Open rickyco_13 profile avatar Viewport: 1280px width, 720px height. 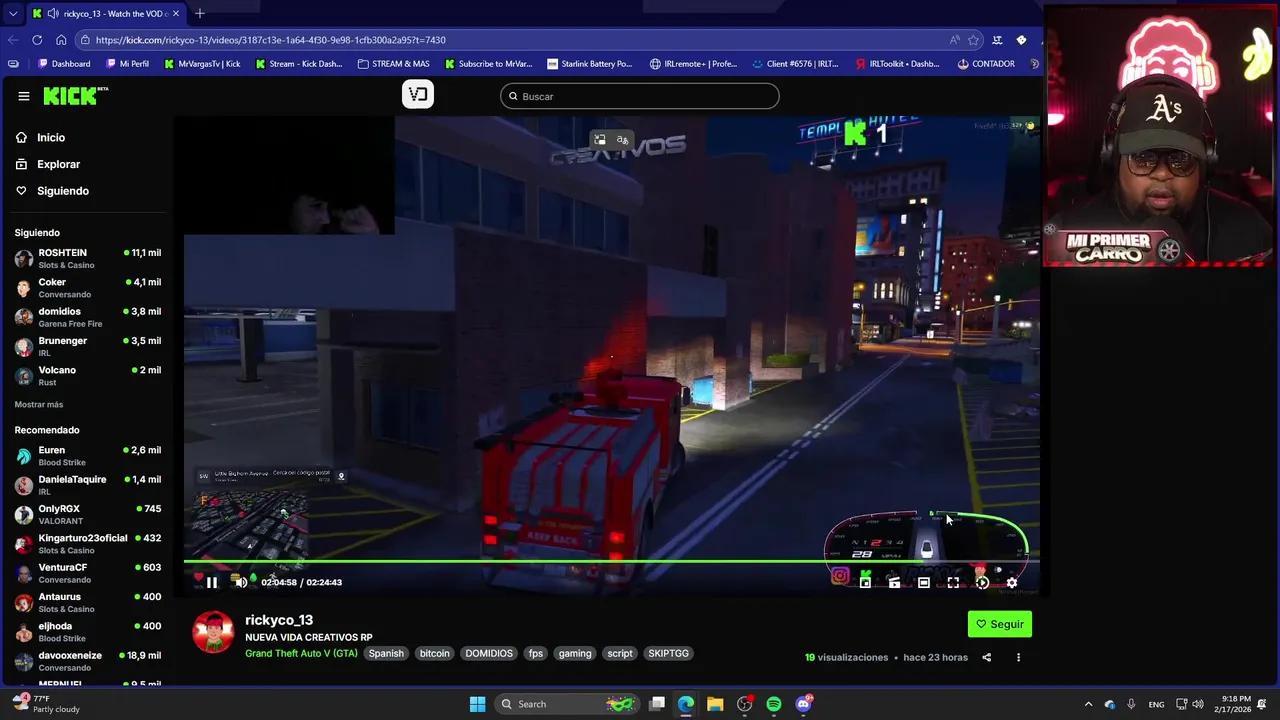tap(213, 632)
